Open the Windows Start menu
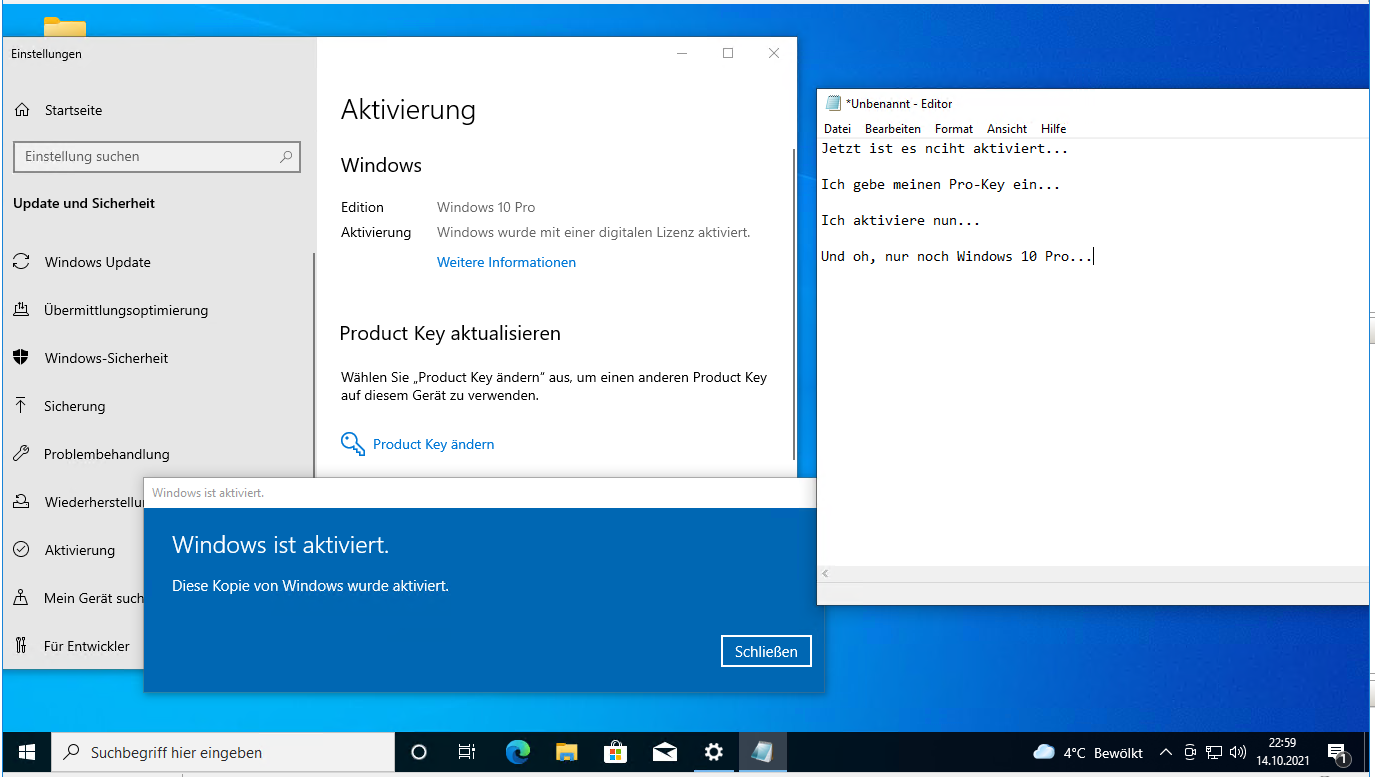Image resolution: width=1375 pixels, height=777 pixels. click(x=27, y=752)
